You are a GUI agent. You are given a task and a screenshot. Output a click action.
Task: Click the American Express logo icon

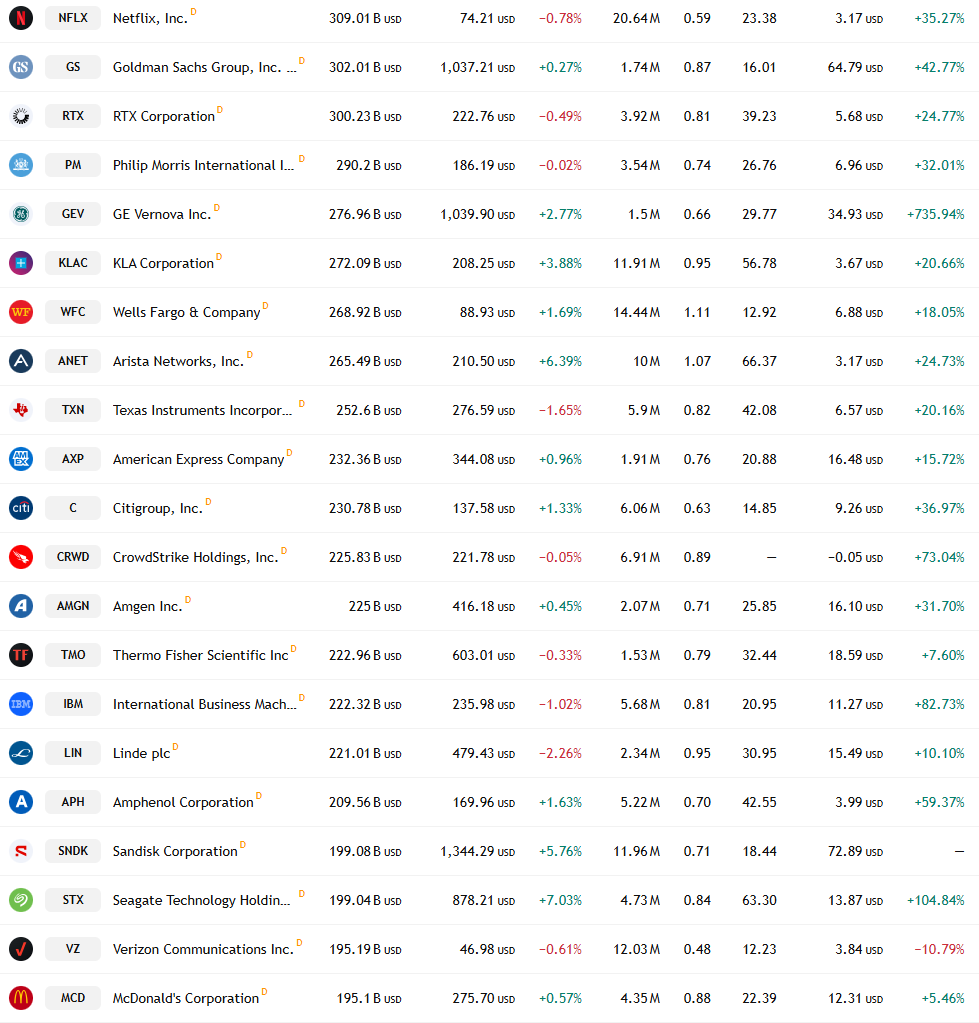21,459
